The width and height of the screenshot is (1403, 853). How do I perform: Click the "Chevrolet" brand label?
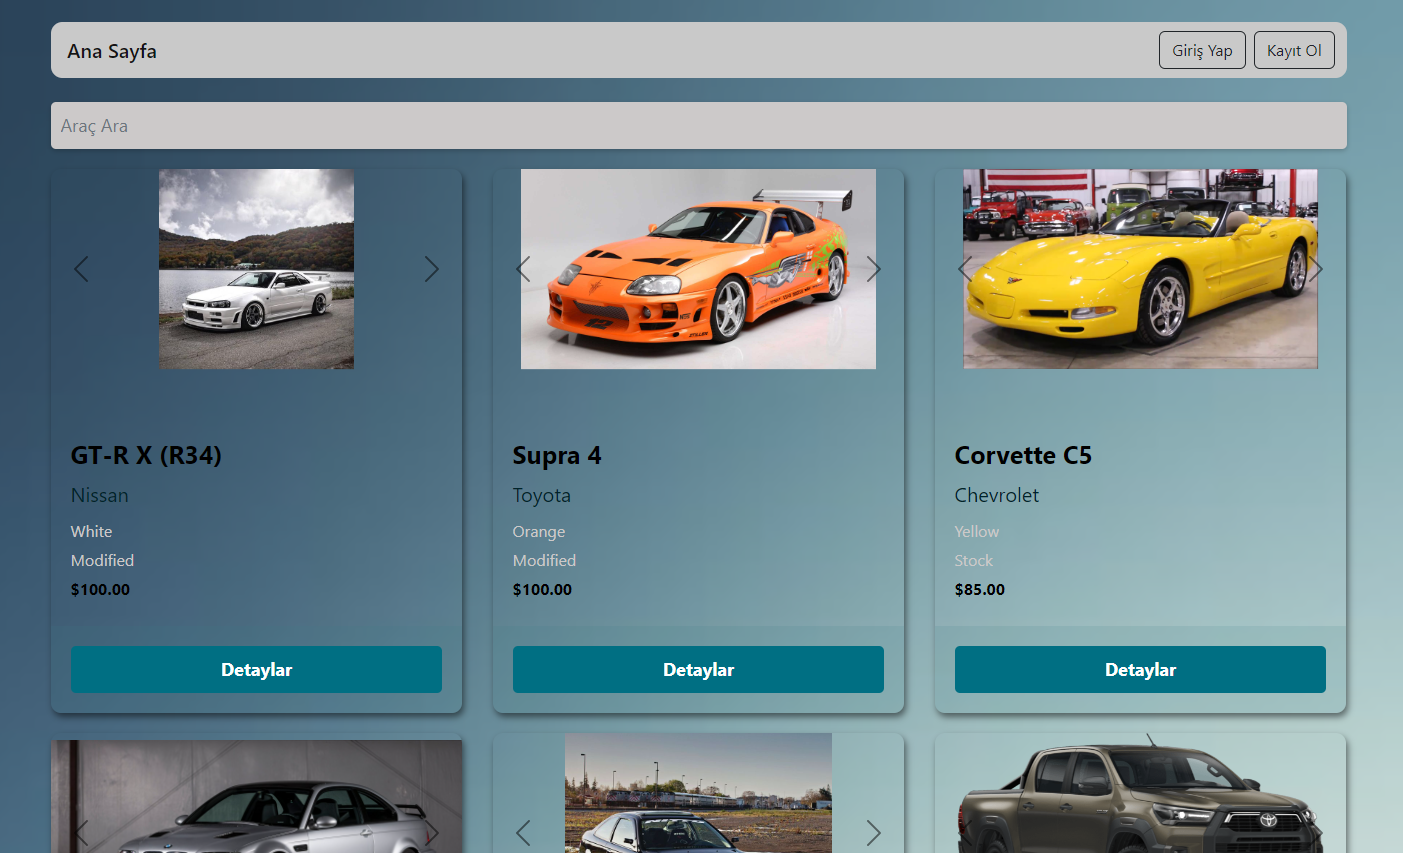pos(997,495)
